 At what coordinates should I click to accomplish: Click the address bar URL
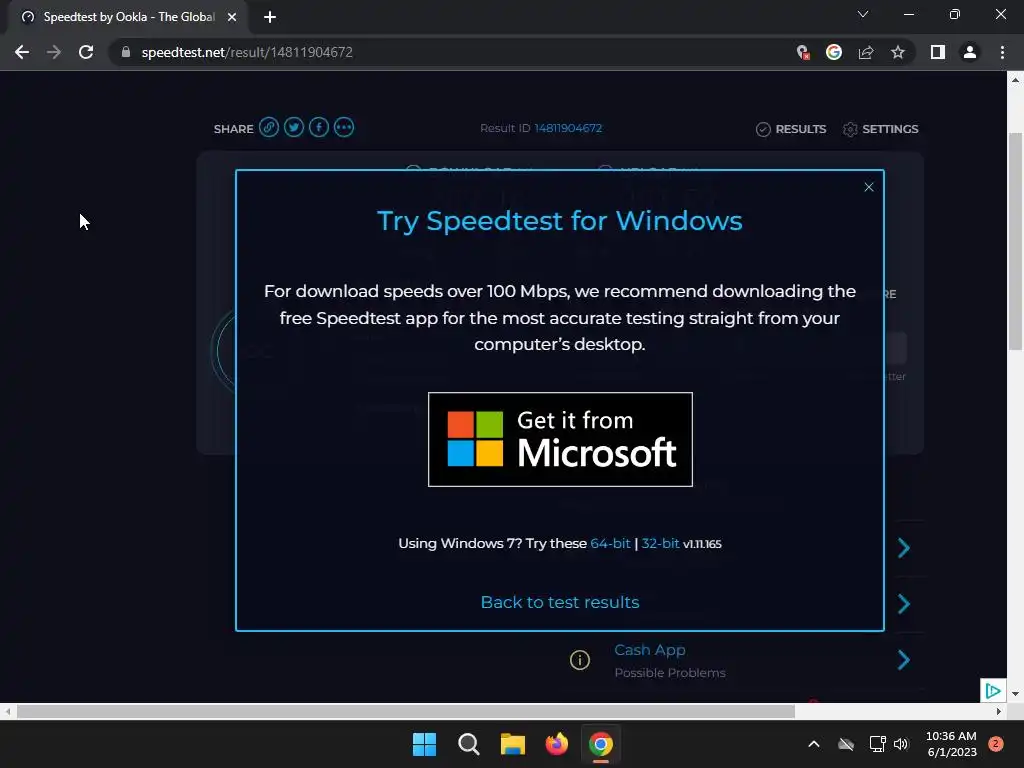(247, 52)
